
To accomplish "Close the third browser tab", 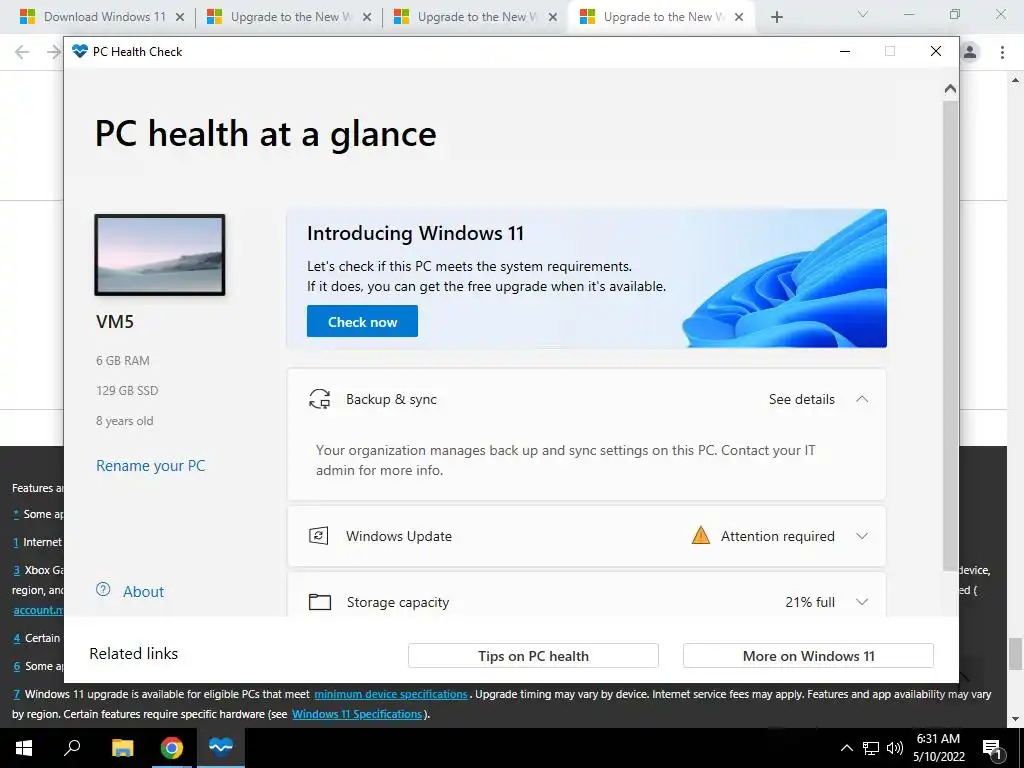I will pos(552,17).
